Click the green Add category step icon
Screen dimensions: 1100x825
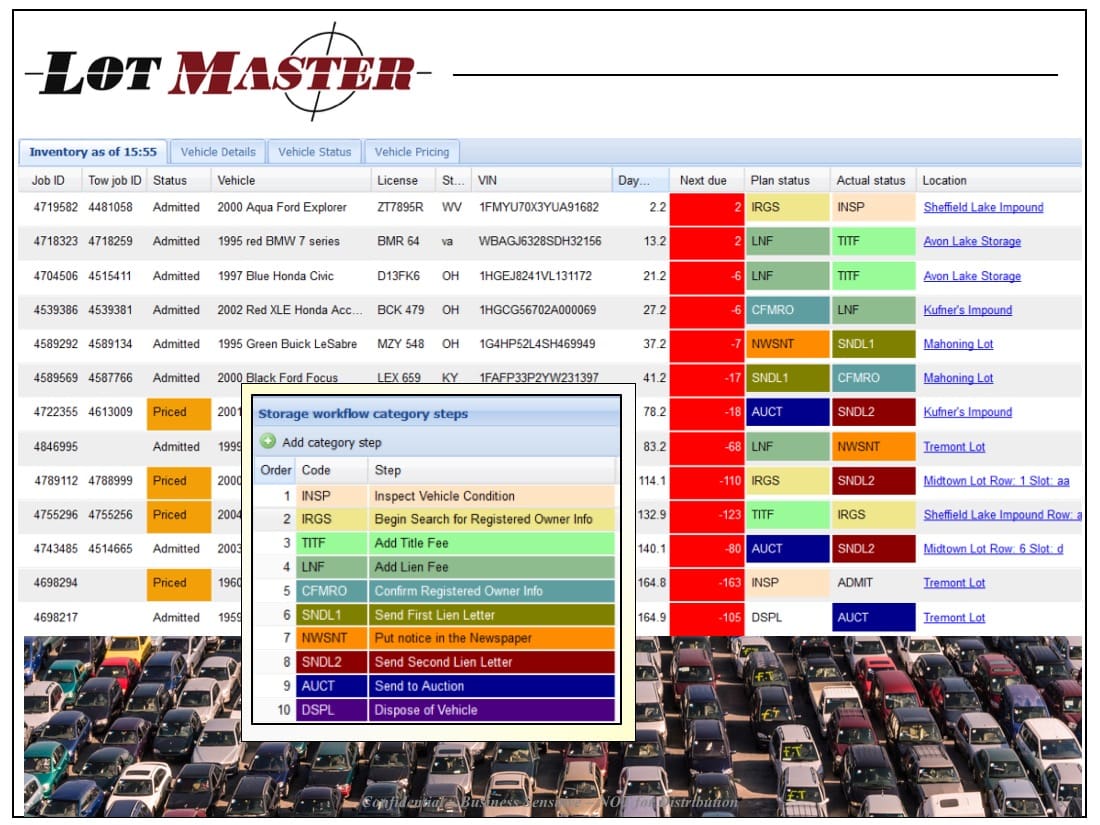tap(270, 440)
